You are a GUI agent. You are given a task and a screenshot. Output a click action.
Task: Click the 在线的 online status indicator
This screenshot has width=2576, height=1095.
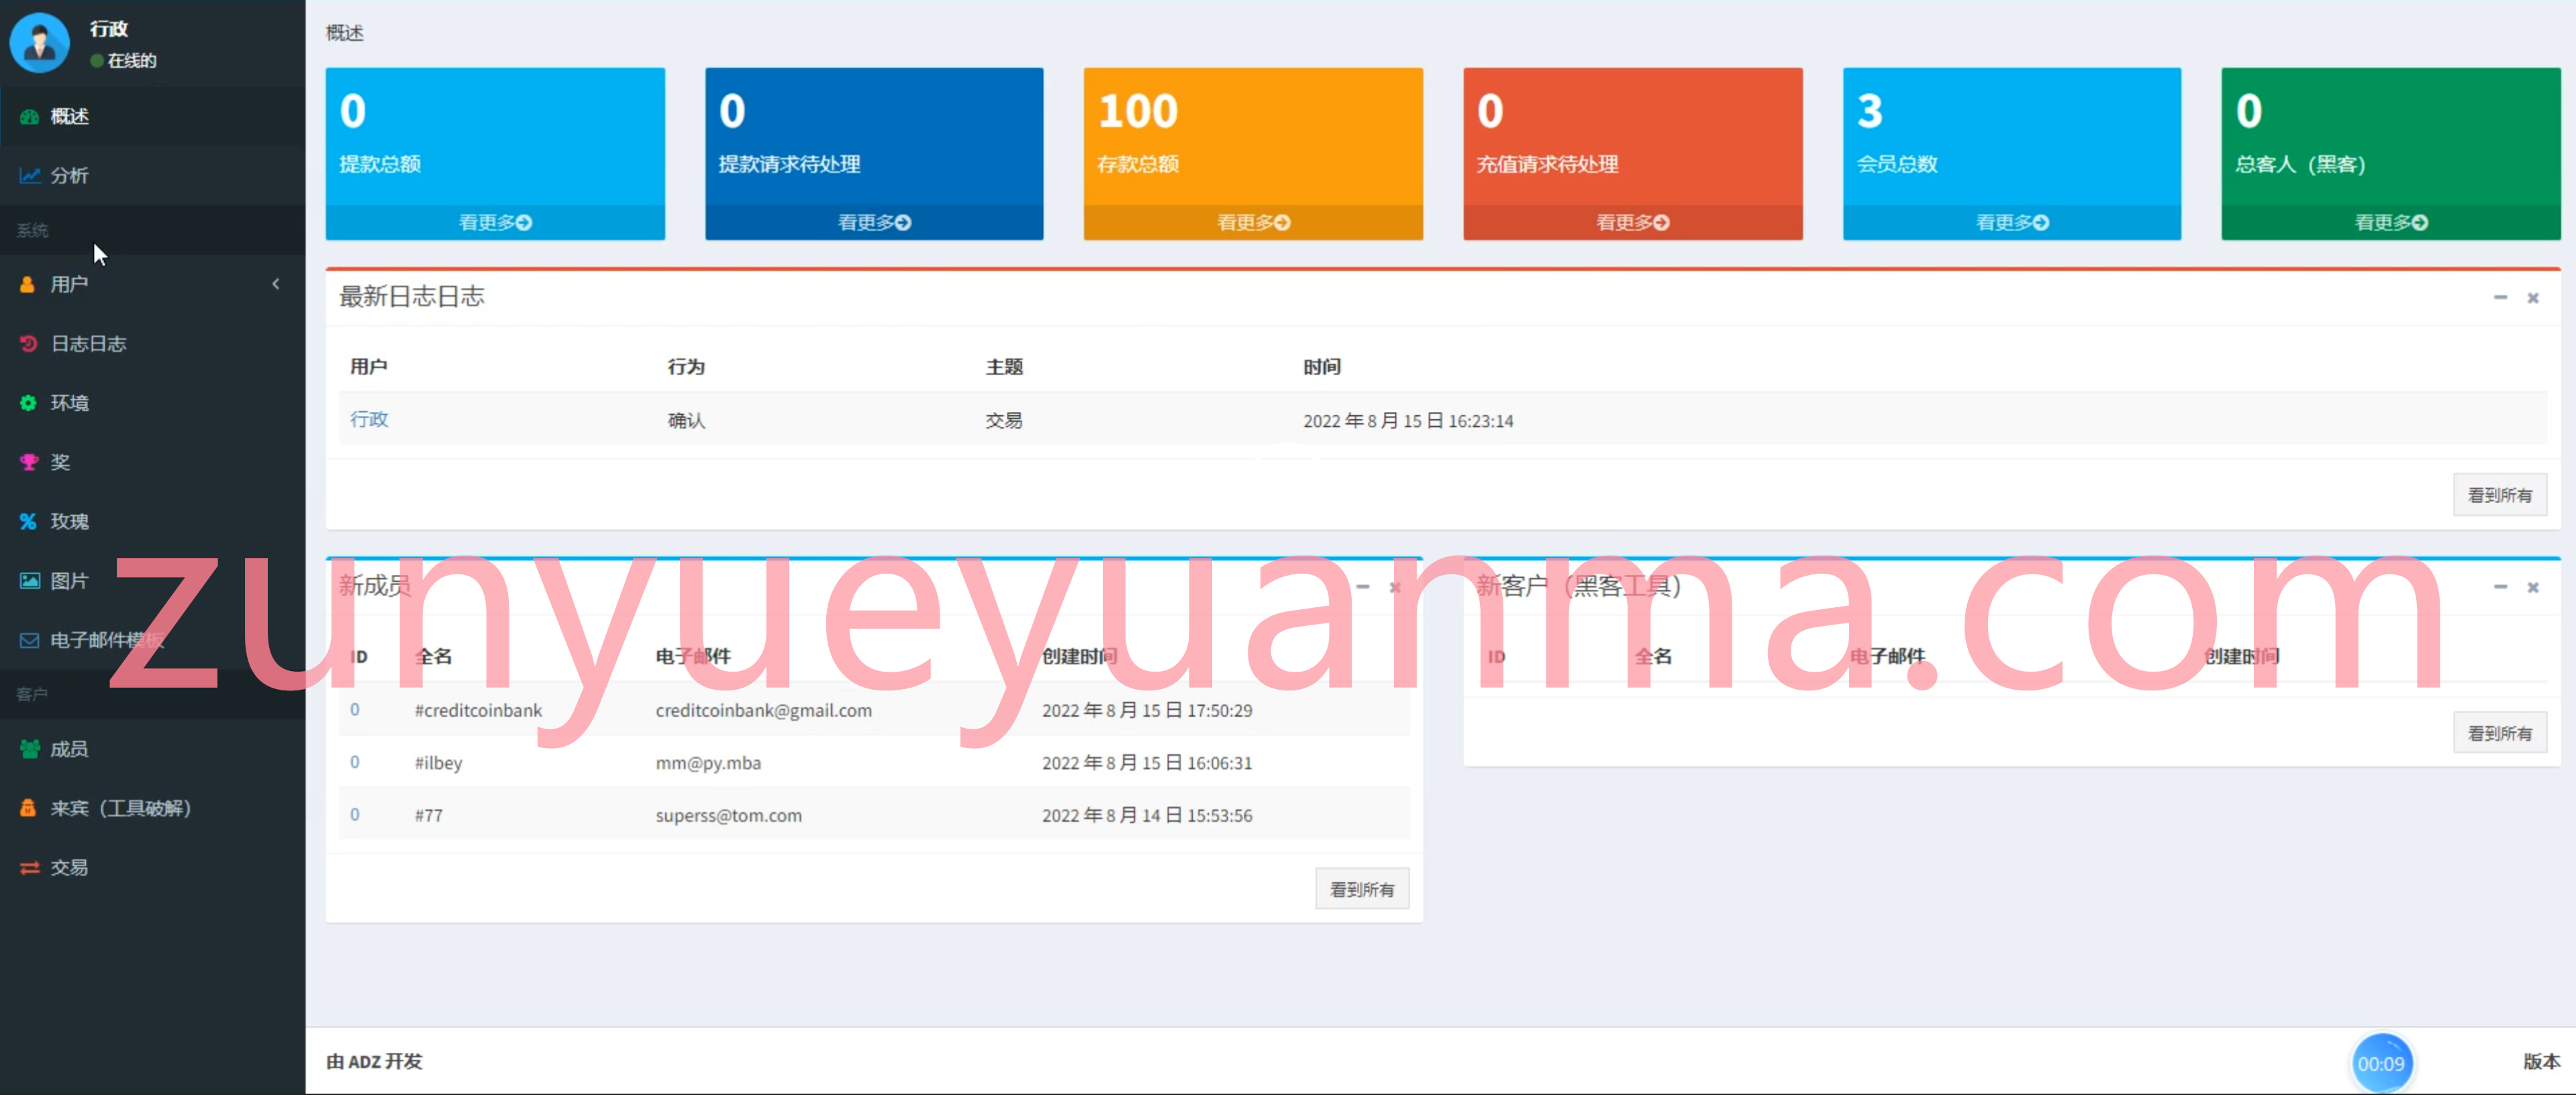pyautogui.click(x=123, y=61)
